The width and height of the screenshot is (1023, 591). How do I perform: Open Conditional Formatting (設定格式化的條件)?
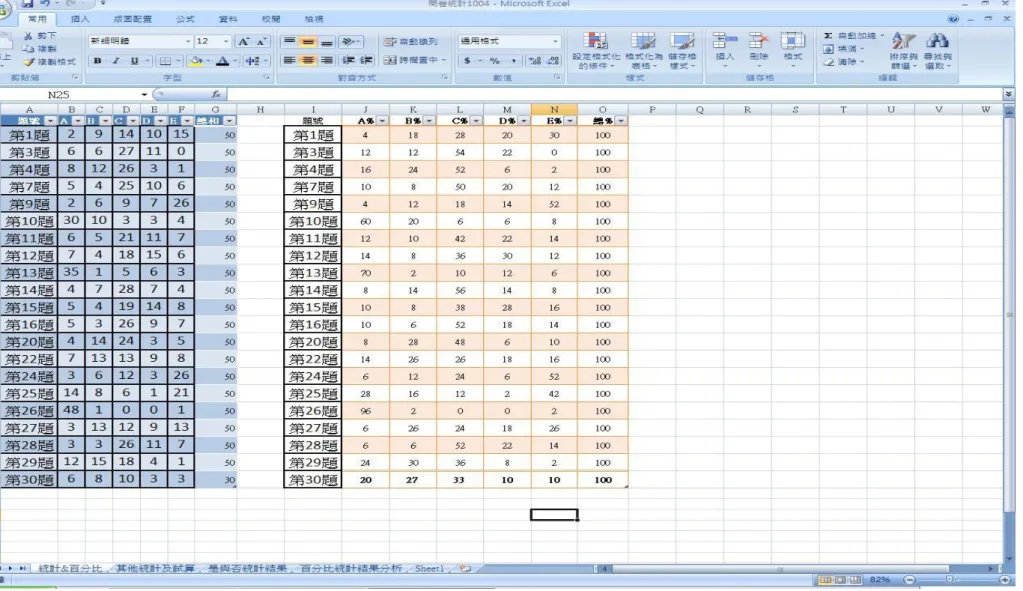(596, 50)
